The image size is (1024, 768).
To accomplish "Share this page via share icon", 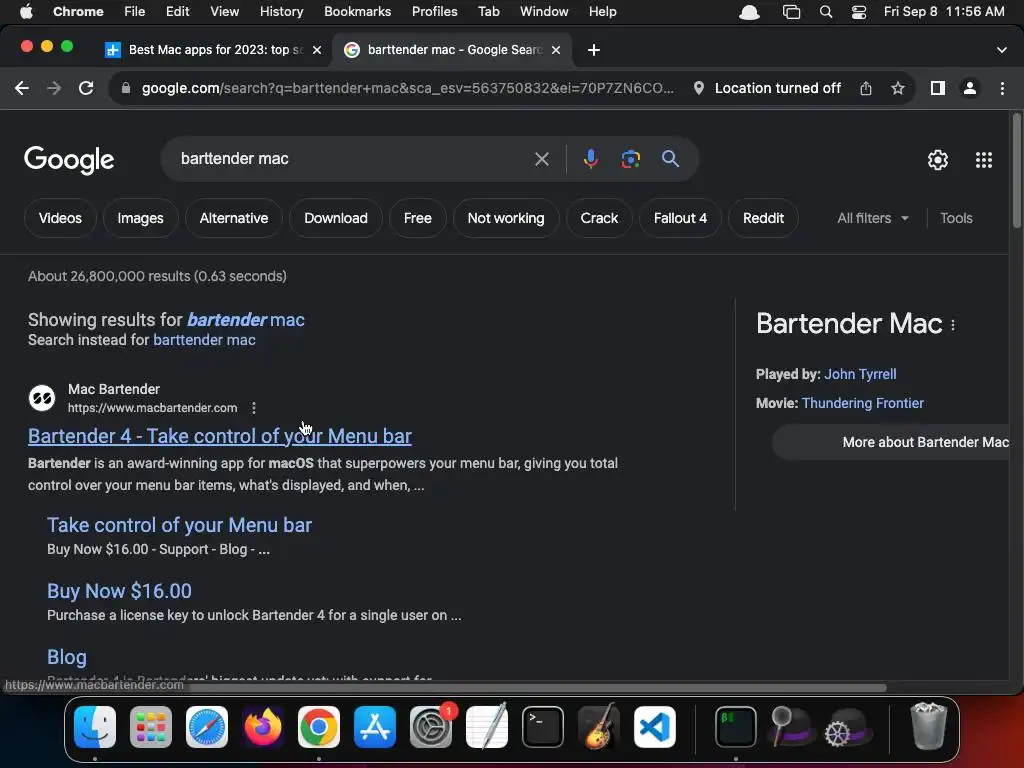I will point(866,88).
